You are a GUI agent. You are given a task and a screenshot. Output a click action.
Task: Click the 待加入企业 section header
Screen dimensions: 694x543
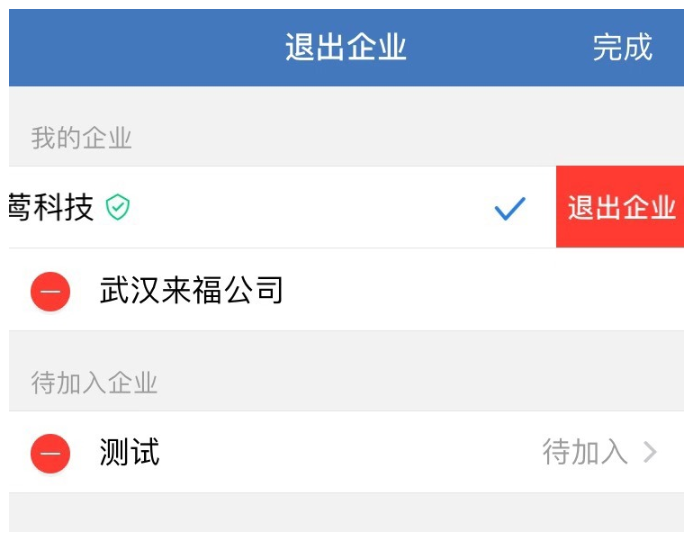(x=94, y=382)
